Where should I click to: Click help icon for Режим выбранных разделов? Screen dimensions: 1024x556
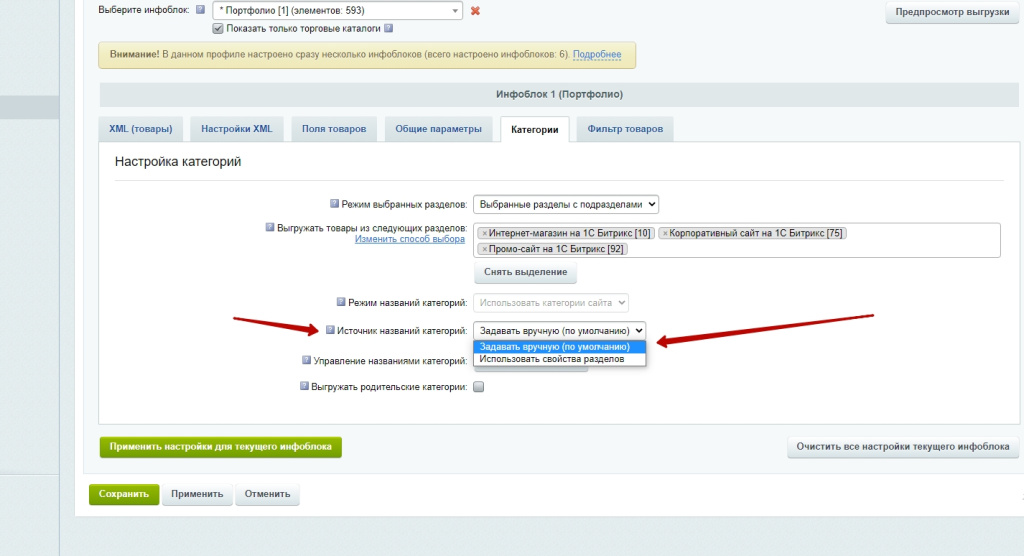tap(334, 204)
